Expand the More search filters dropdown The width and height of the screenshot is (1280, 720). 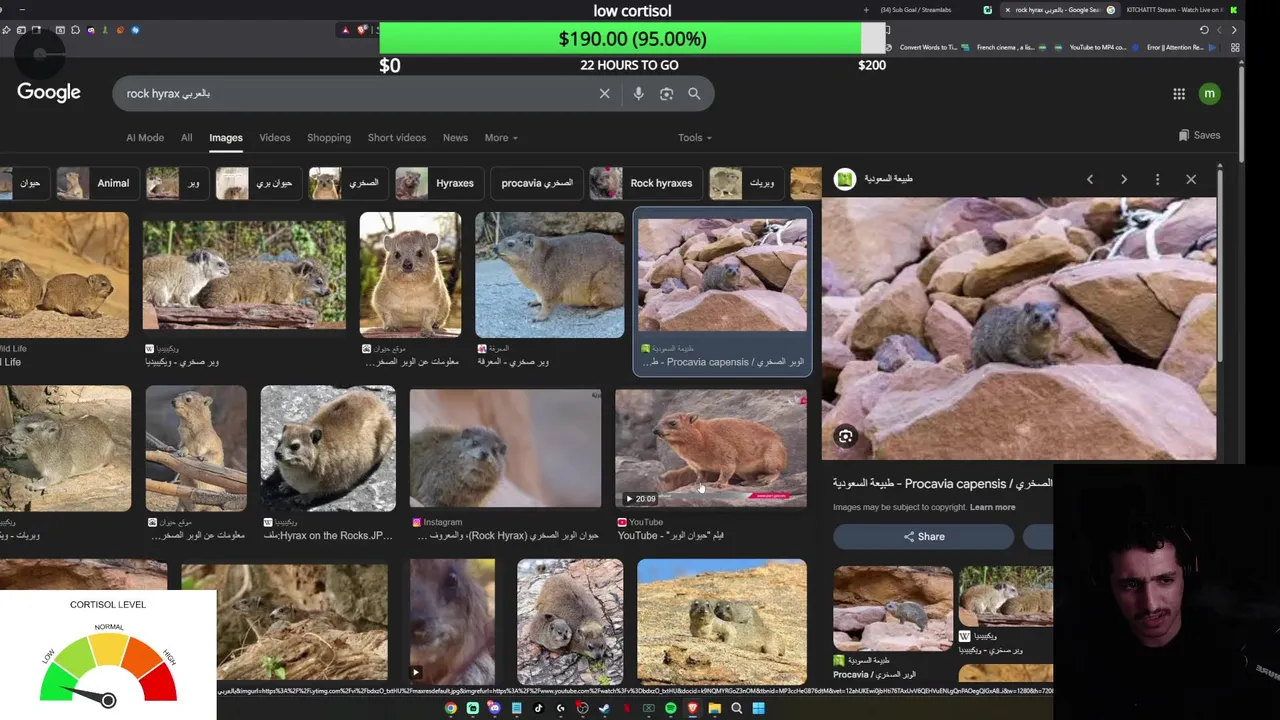coord(501,138)
